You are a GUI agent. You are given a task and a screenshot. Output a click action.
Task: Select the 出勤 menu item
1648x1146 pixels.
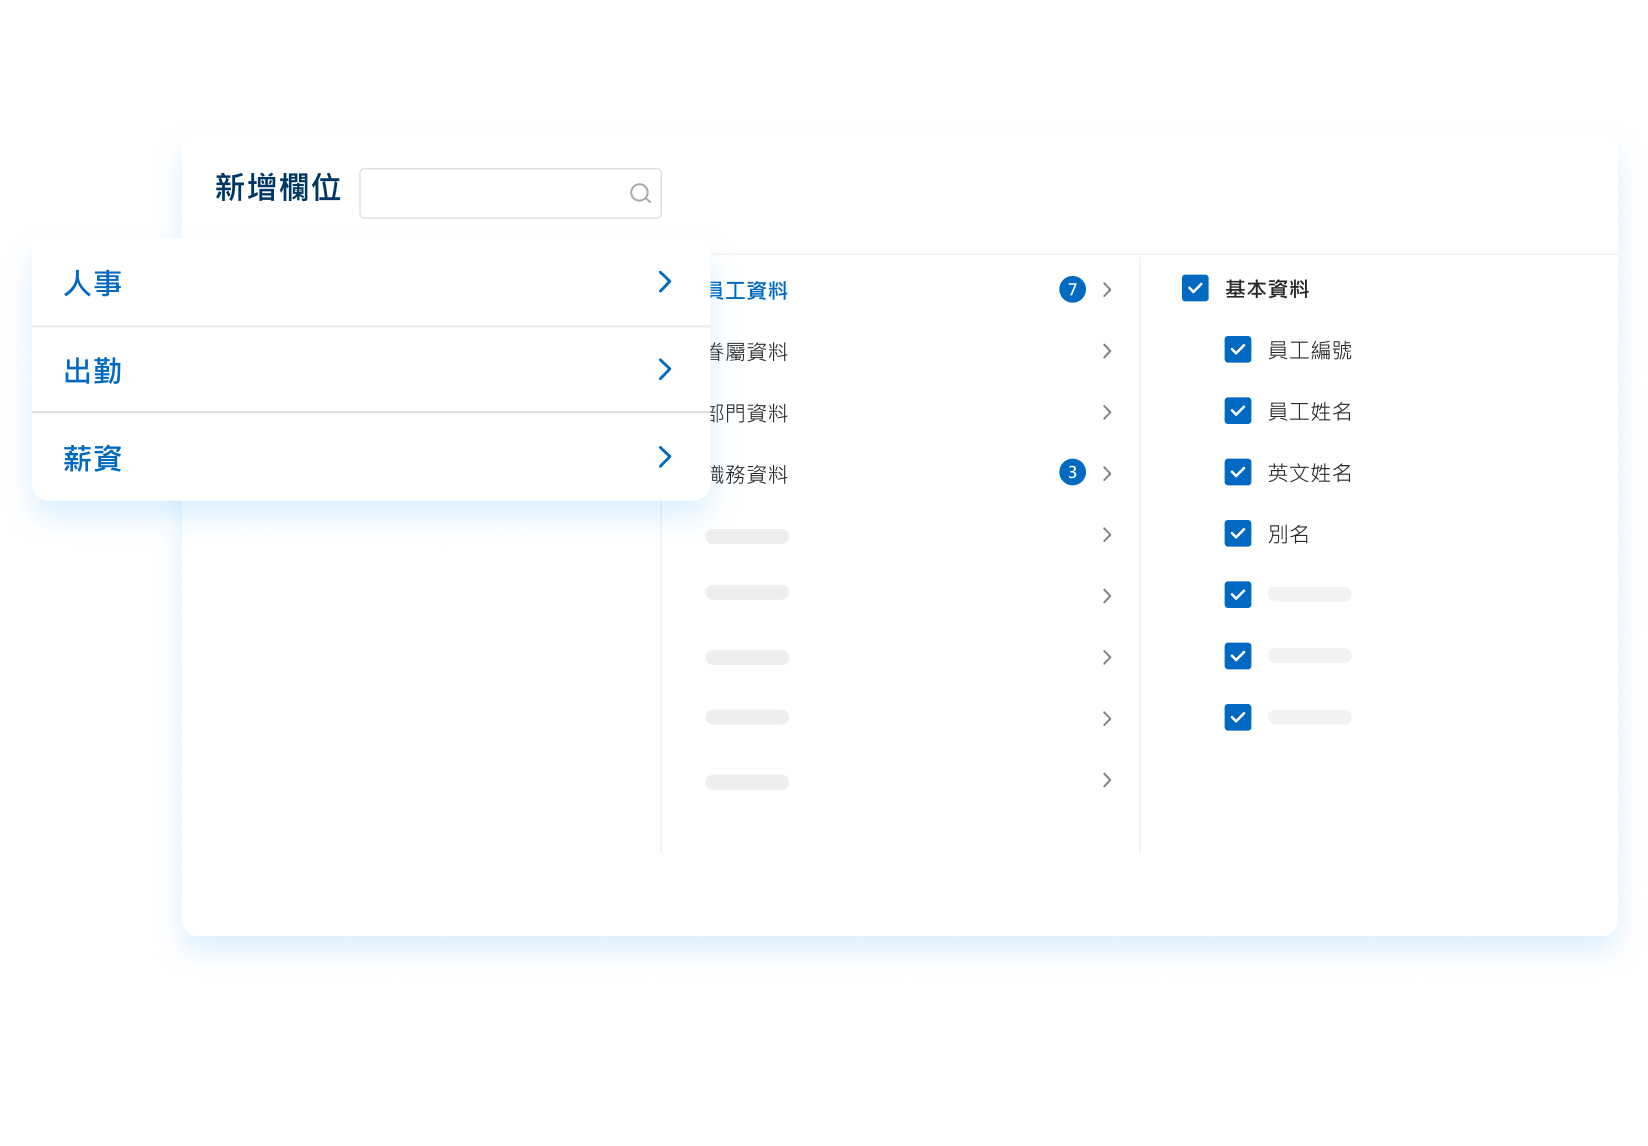click(x=92, y=370)
